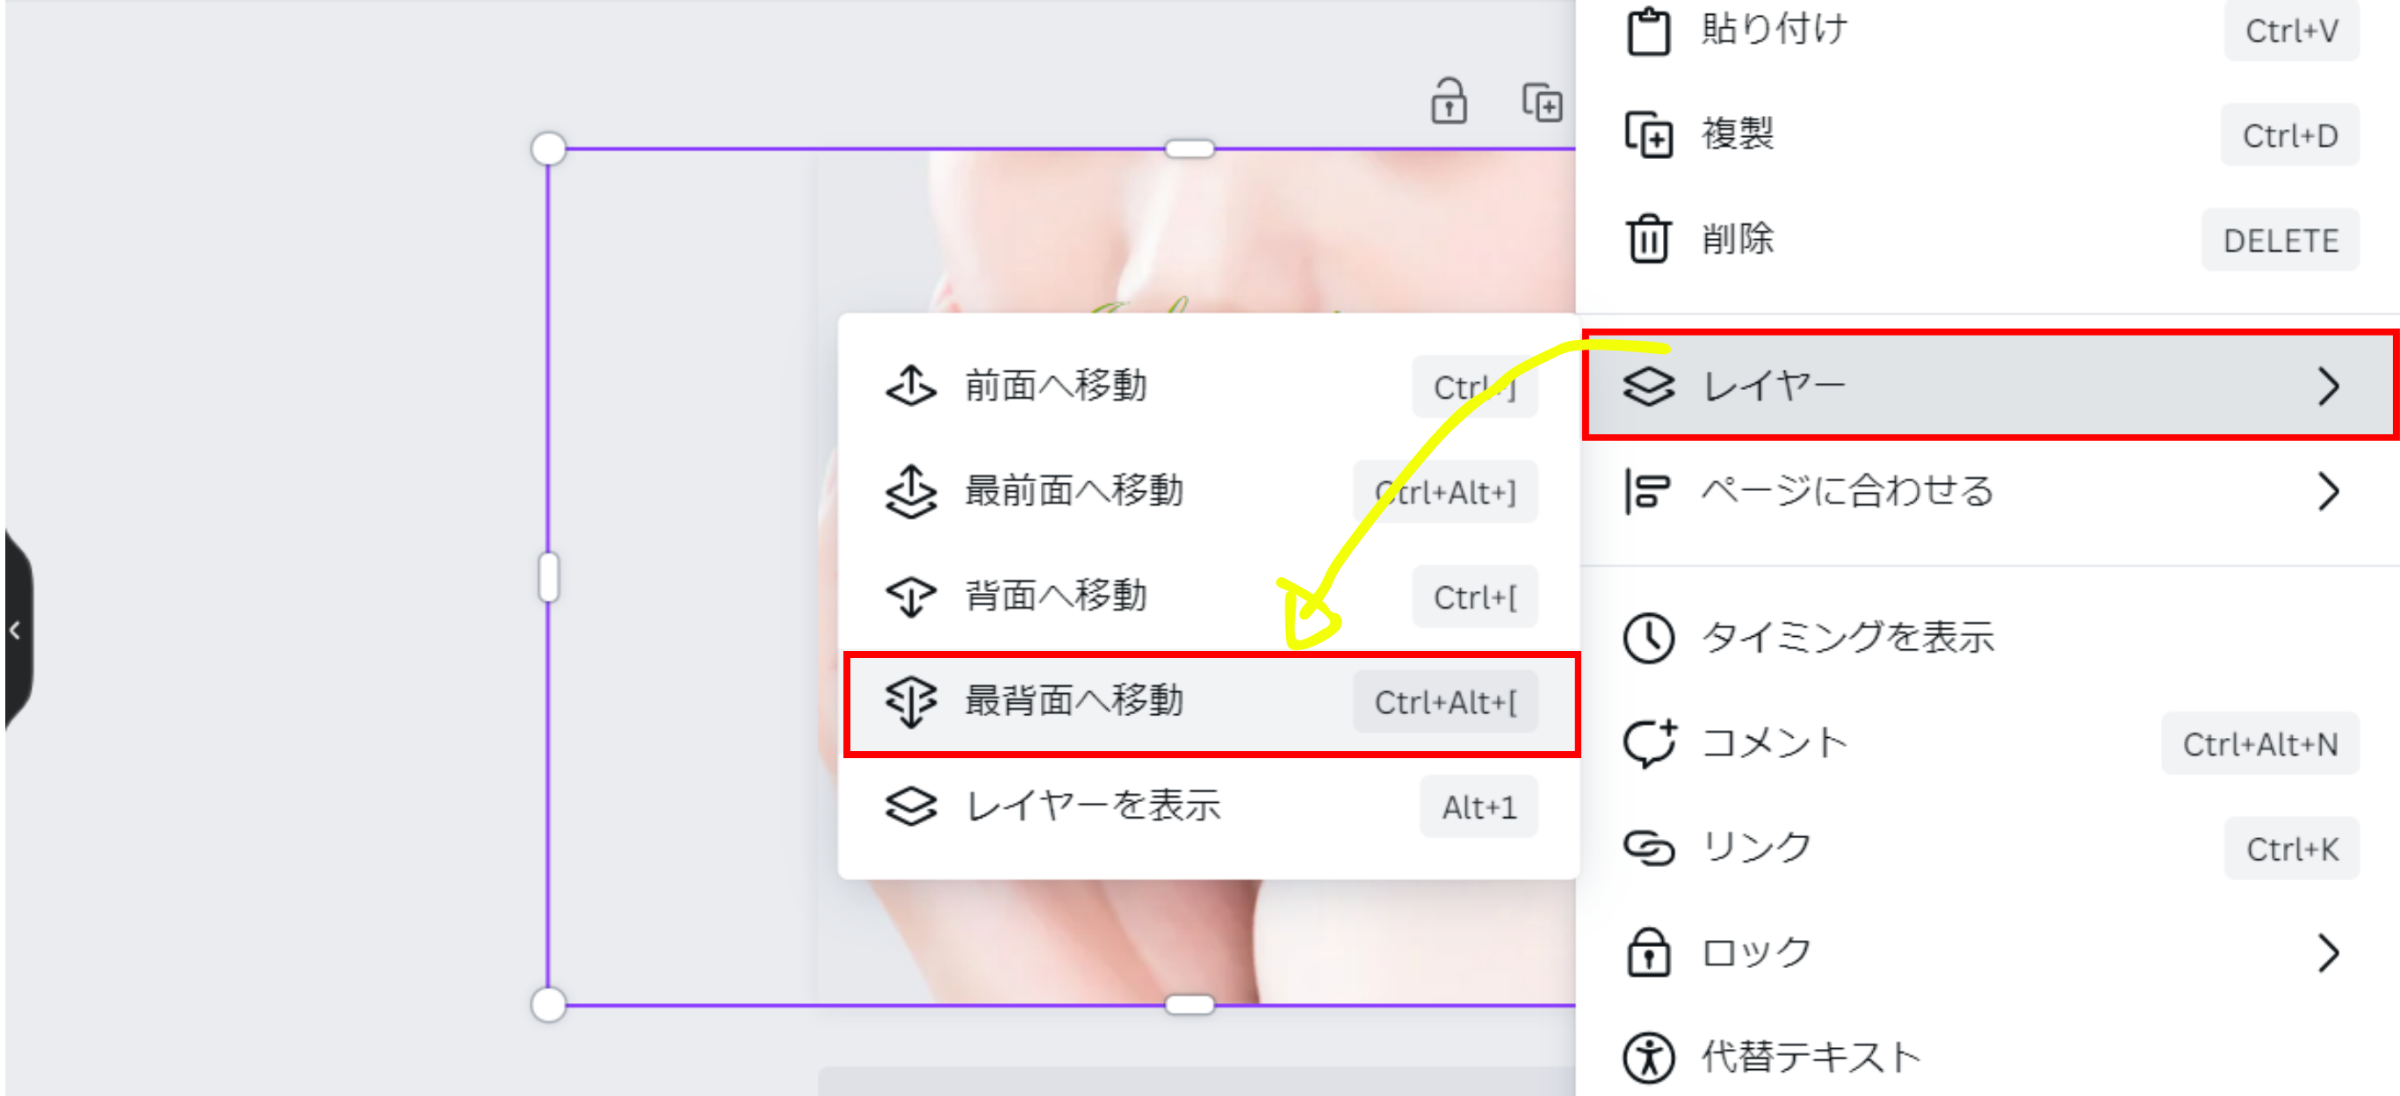Click the chain link icon for リンク

pos(1648,848)
